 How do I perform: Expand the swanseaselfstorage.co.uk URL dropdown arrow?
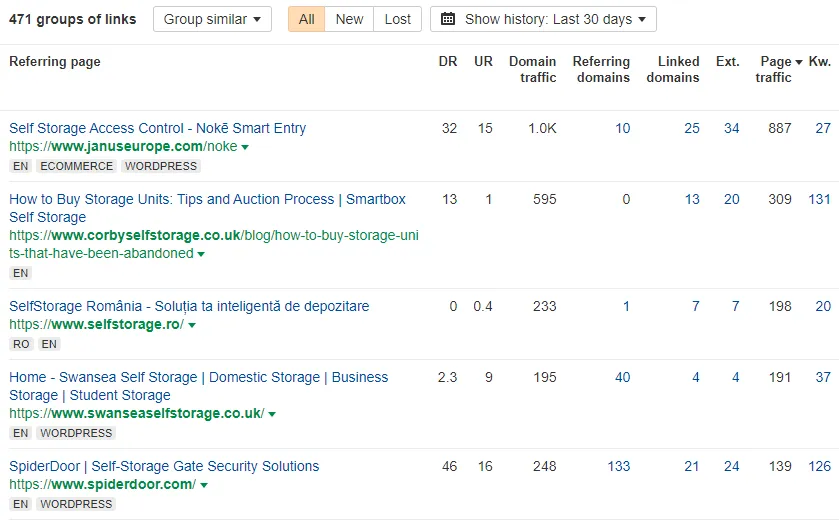[x=272, y=414]
